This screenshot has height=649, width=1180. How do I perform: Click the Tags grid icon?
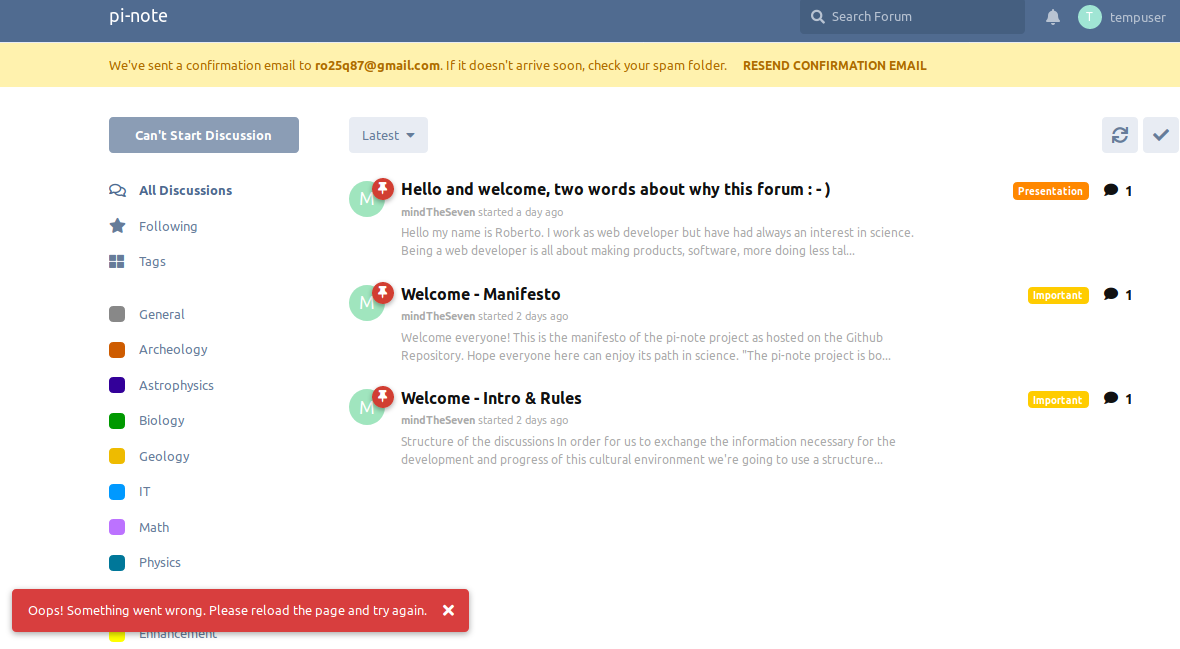(x=117, y=261)
